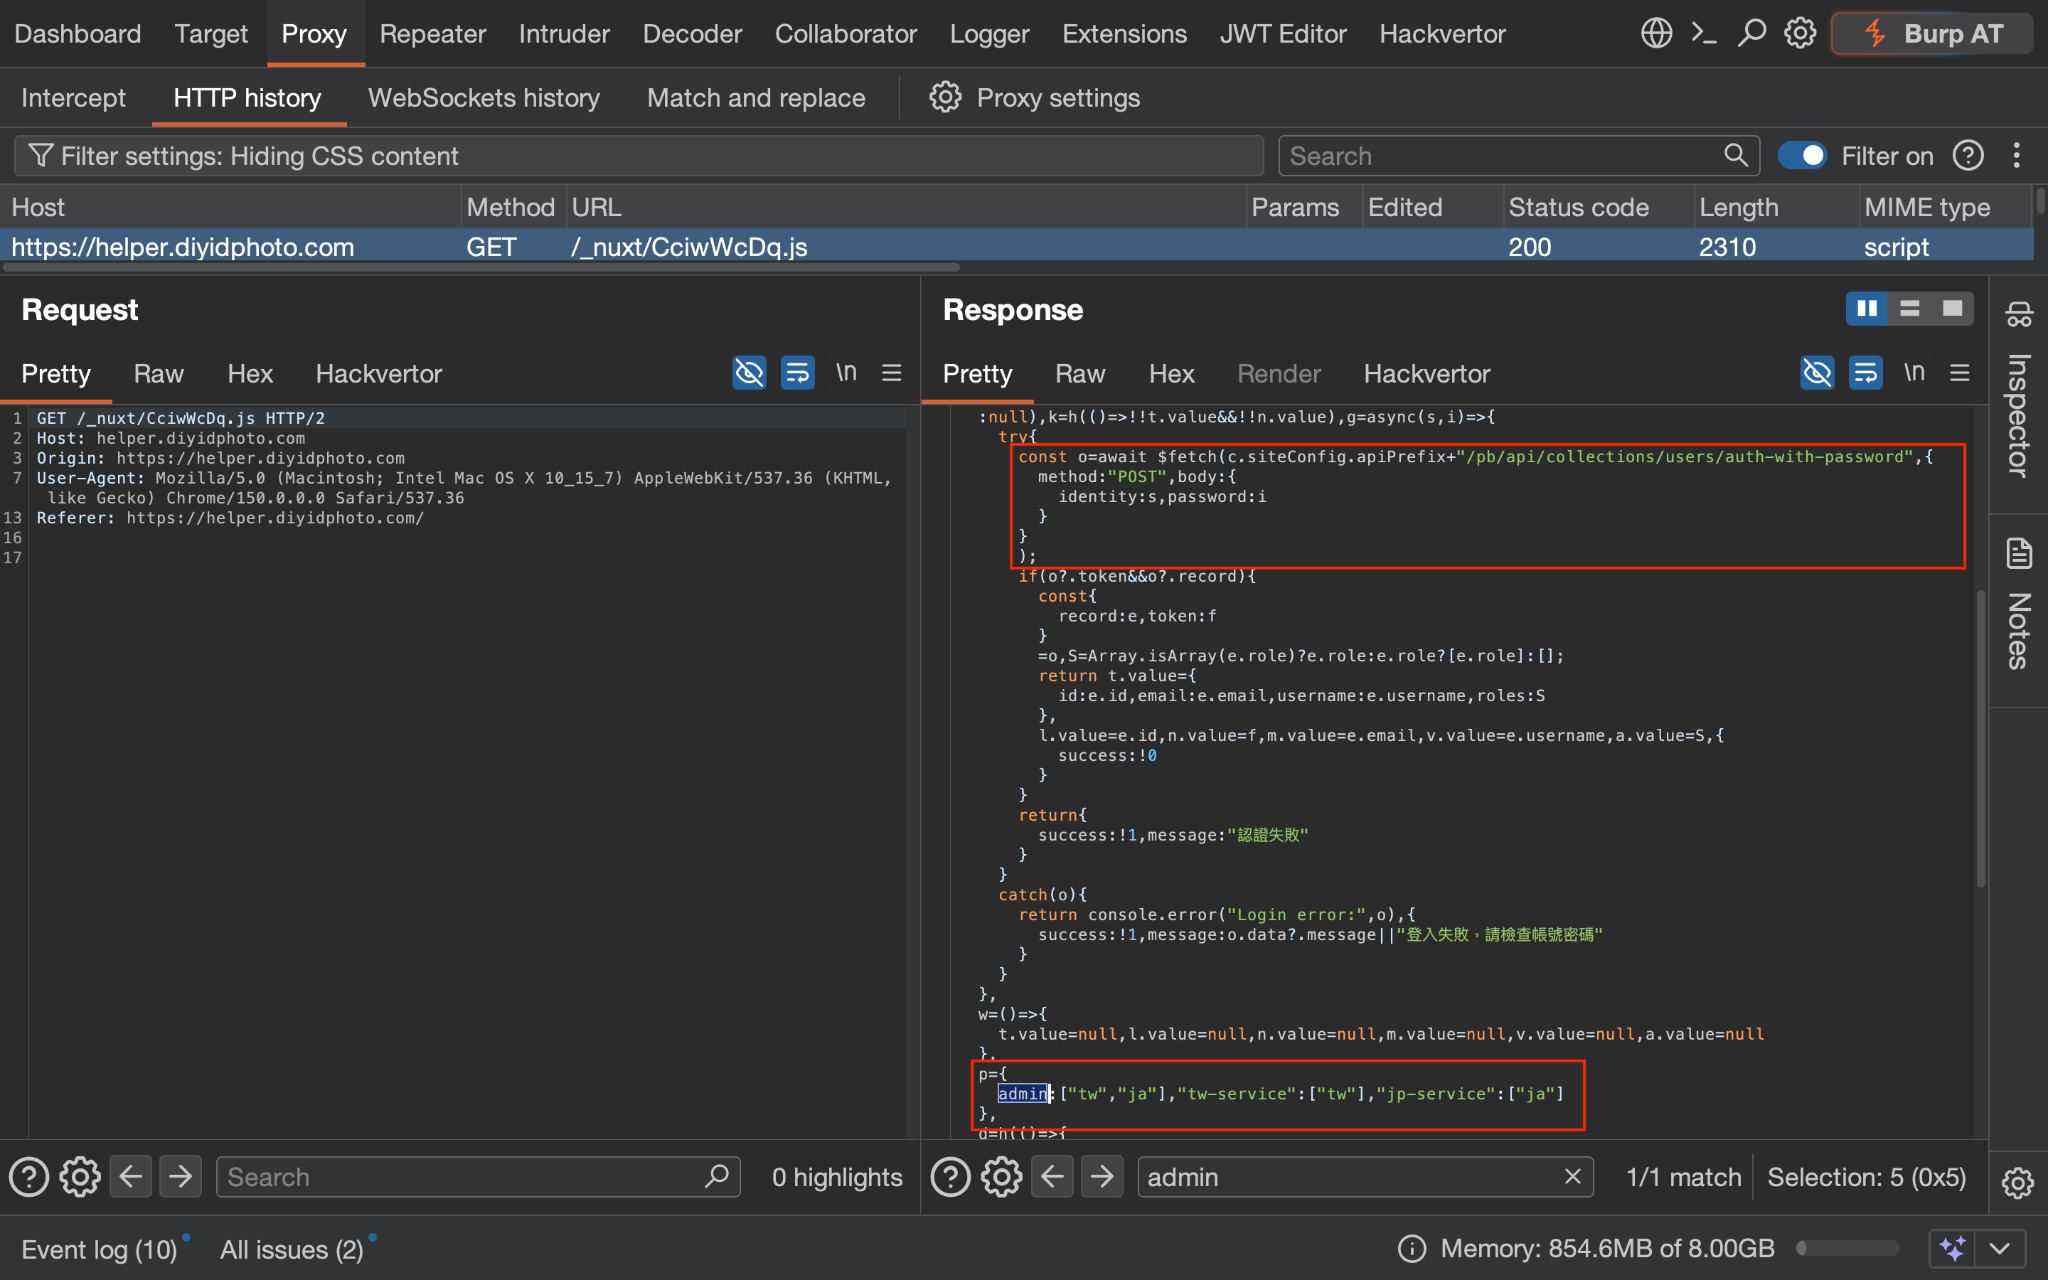The height and width of the screenshot is (1280, 2048).
Task: Click the HTTP history search field
Action: (x=1519, y=156)
